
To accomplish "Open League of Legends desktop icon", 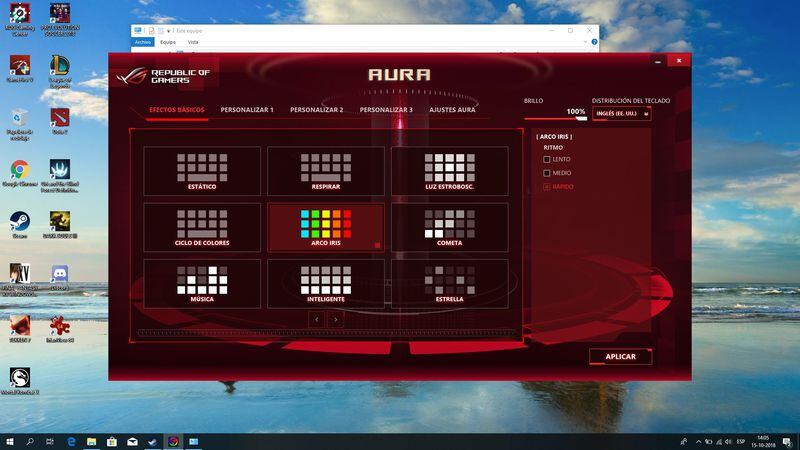I will [x=60, y=71].
